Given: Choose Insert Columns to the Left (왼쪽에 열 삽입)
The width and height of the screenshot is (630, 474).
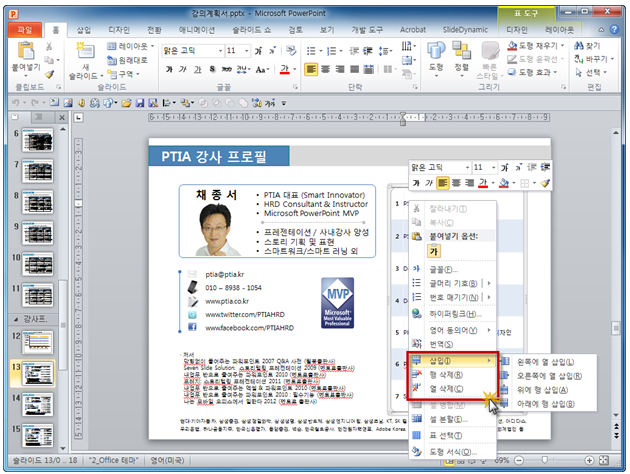Looking at the screenshot, I should (548, 362).
